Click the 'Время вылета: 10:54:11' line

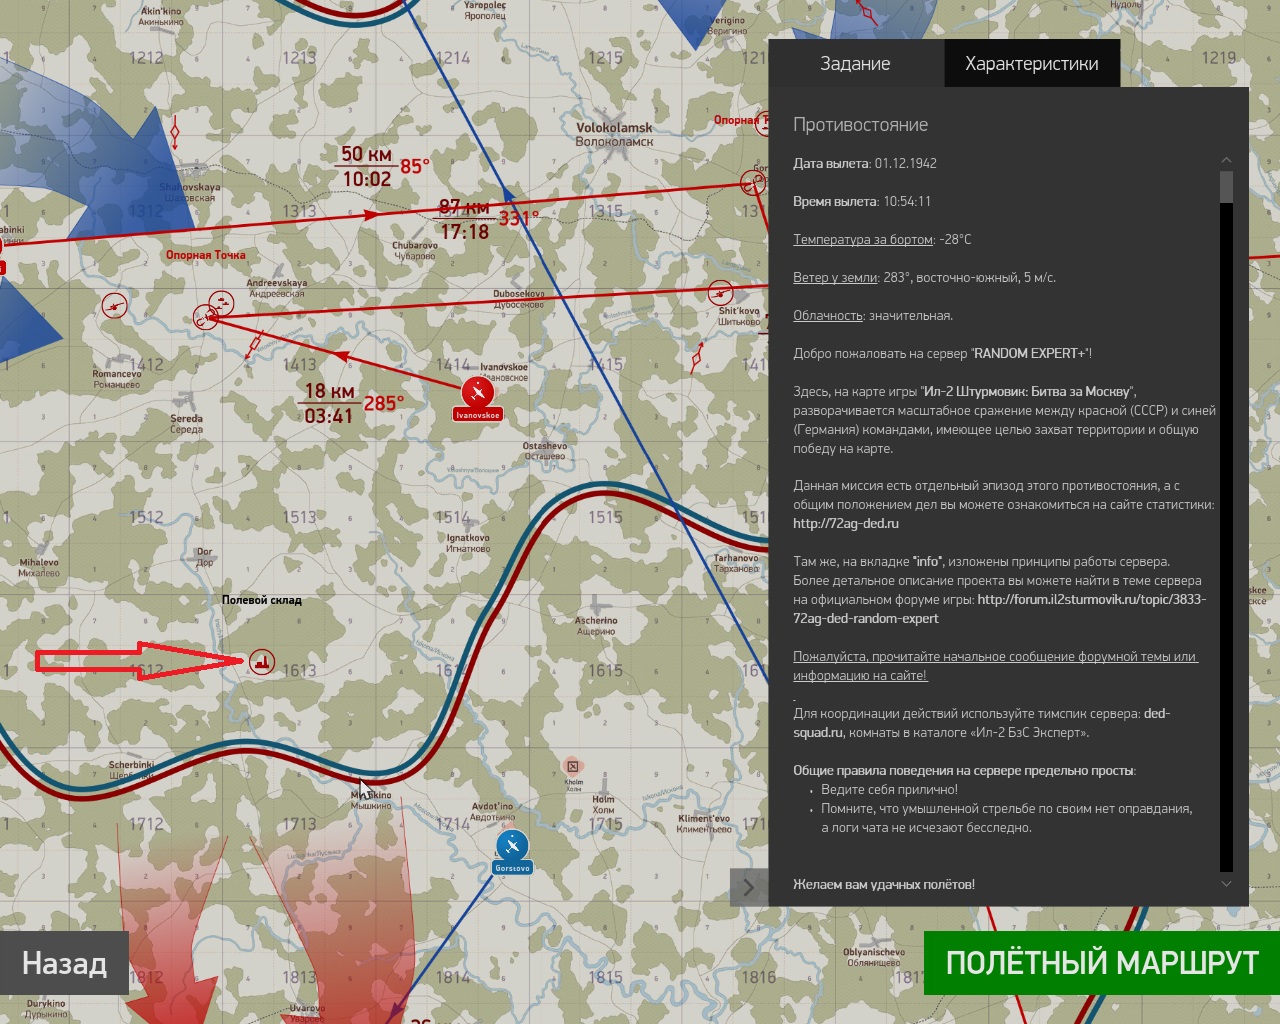862,201
